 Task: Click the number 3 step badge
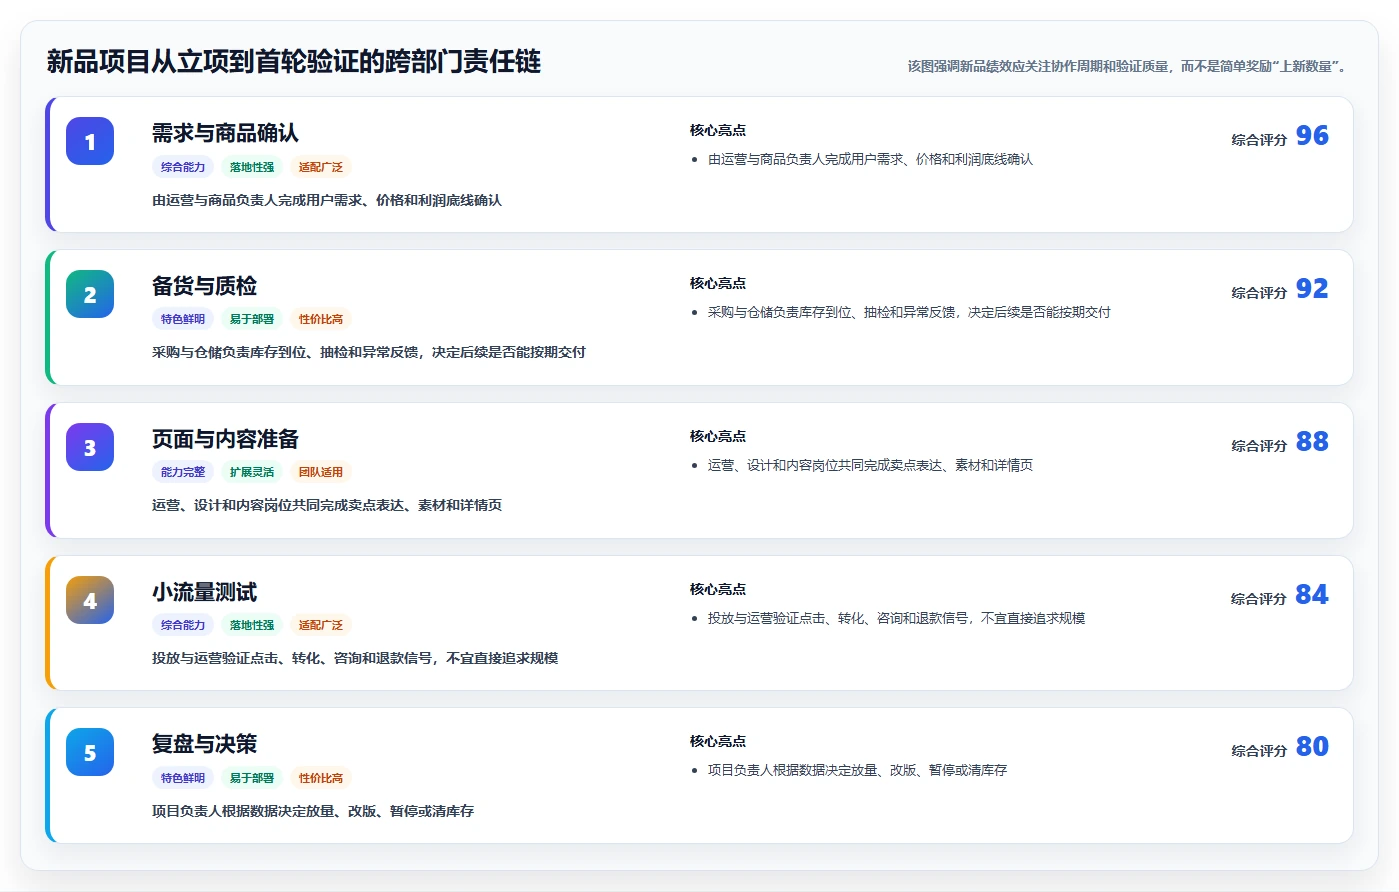(90, 447)
